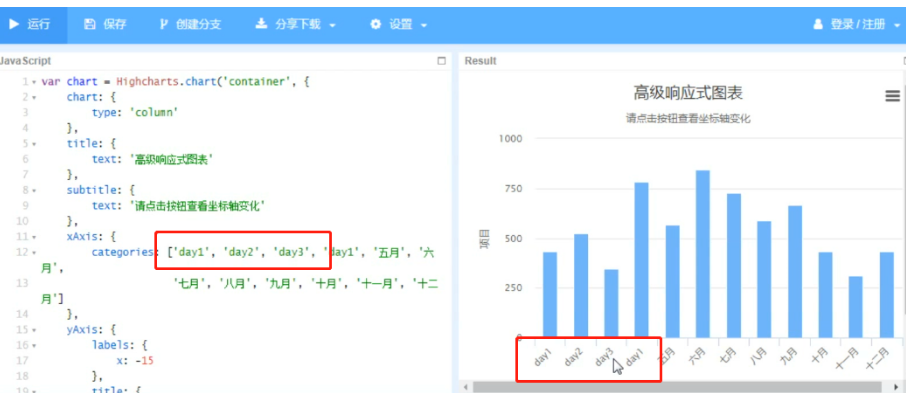Viewport: 906px width, 393px height.
Task: Collapse fold arrow at line 12 categories
Action: click(34, 252)
